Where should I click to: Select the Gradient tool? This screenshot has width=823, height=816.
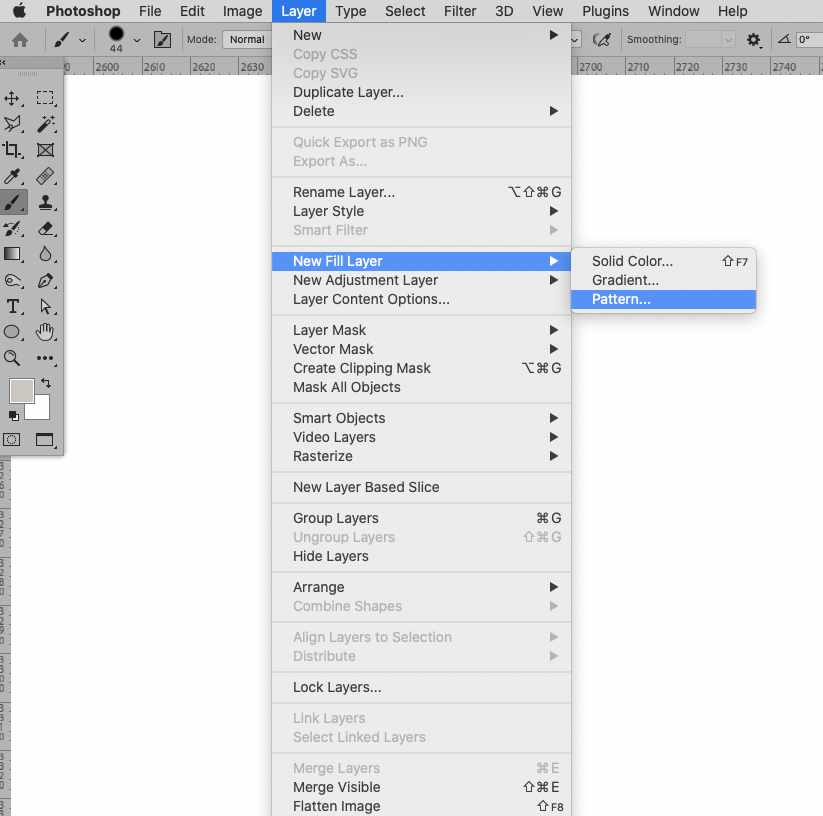[13, 254]
